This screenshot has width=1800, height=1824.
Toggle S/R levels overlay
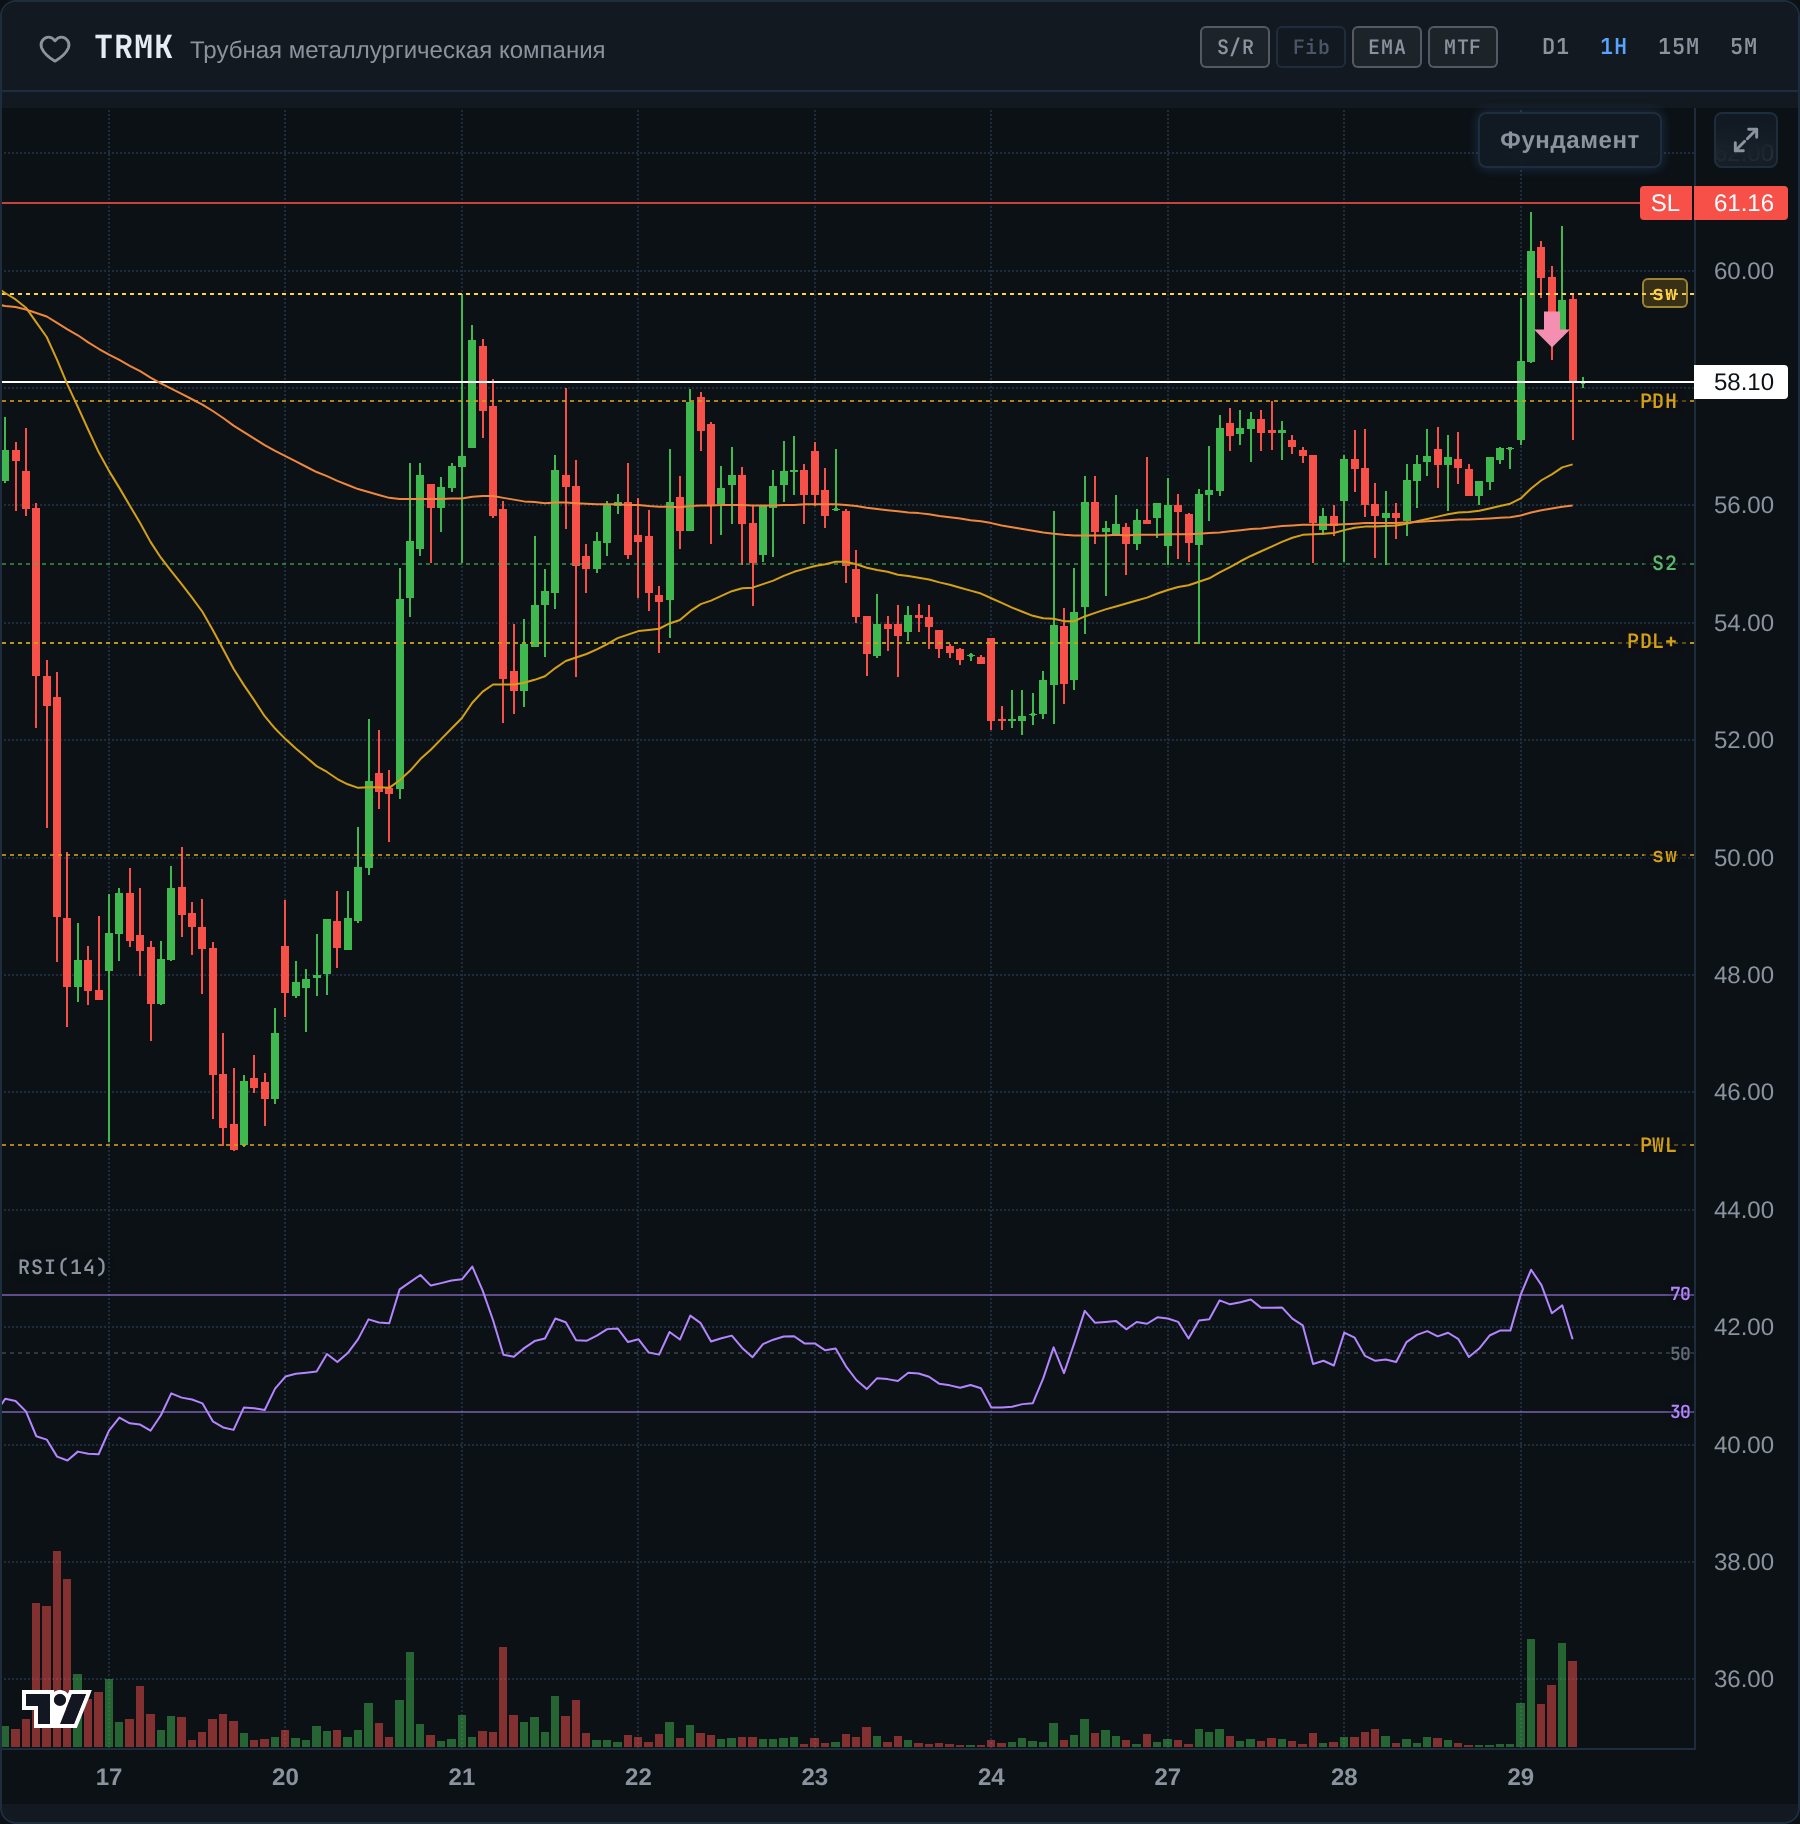[1235, 47]
